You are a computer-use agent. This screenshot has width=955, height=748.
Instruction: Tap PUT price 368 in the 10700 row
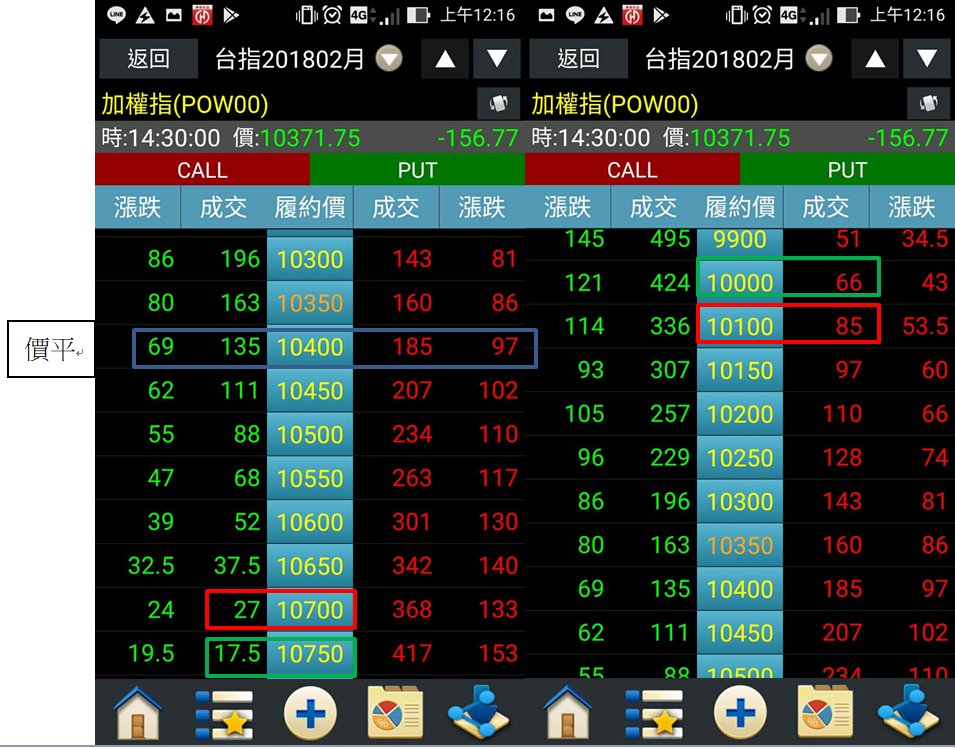click(412, 610)
